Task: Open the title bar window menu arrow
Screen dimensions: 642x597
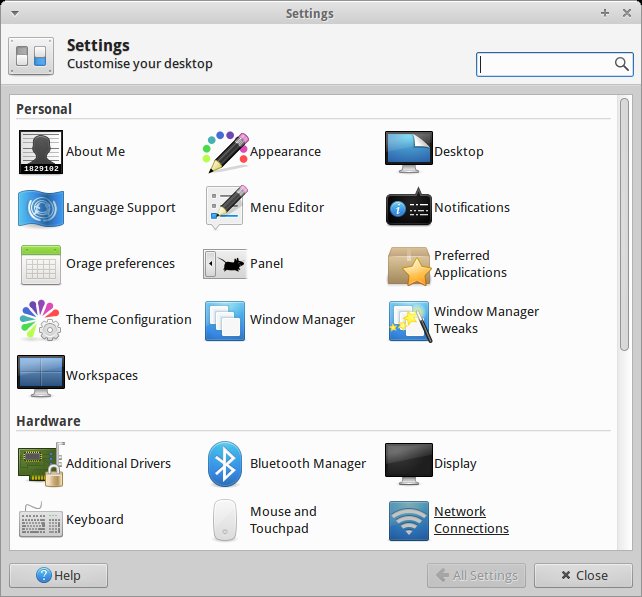Action: coord(15,13)
